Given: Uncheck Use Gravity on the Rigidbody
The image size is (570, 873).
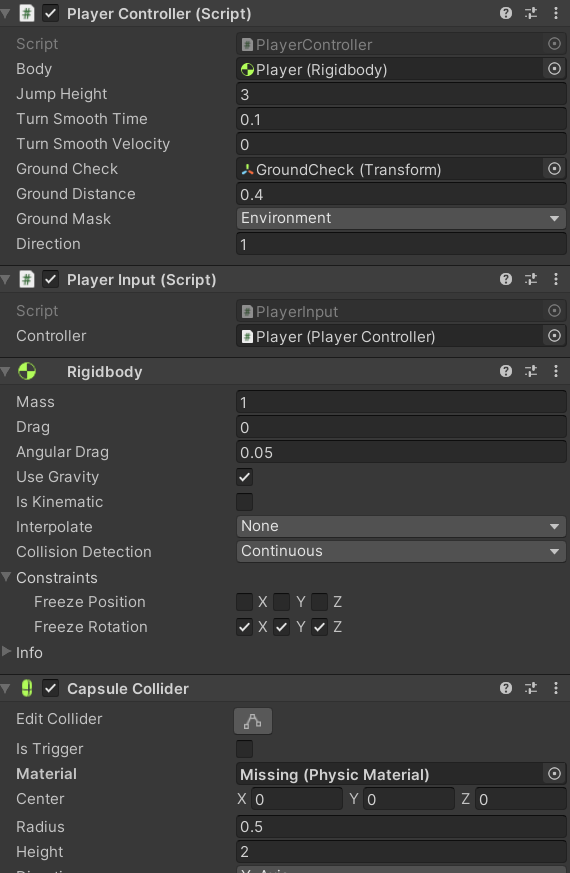Looking at the screenshot, I should coord(244,477).
